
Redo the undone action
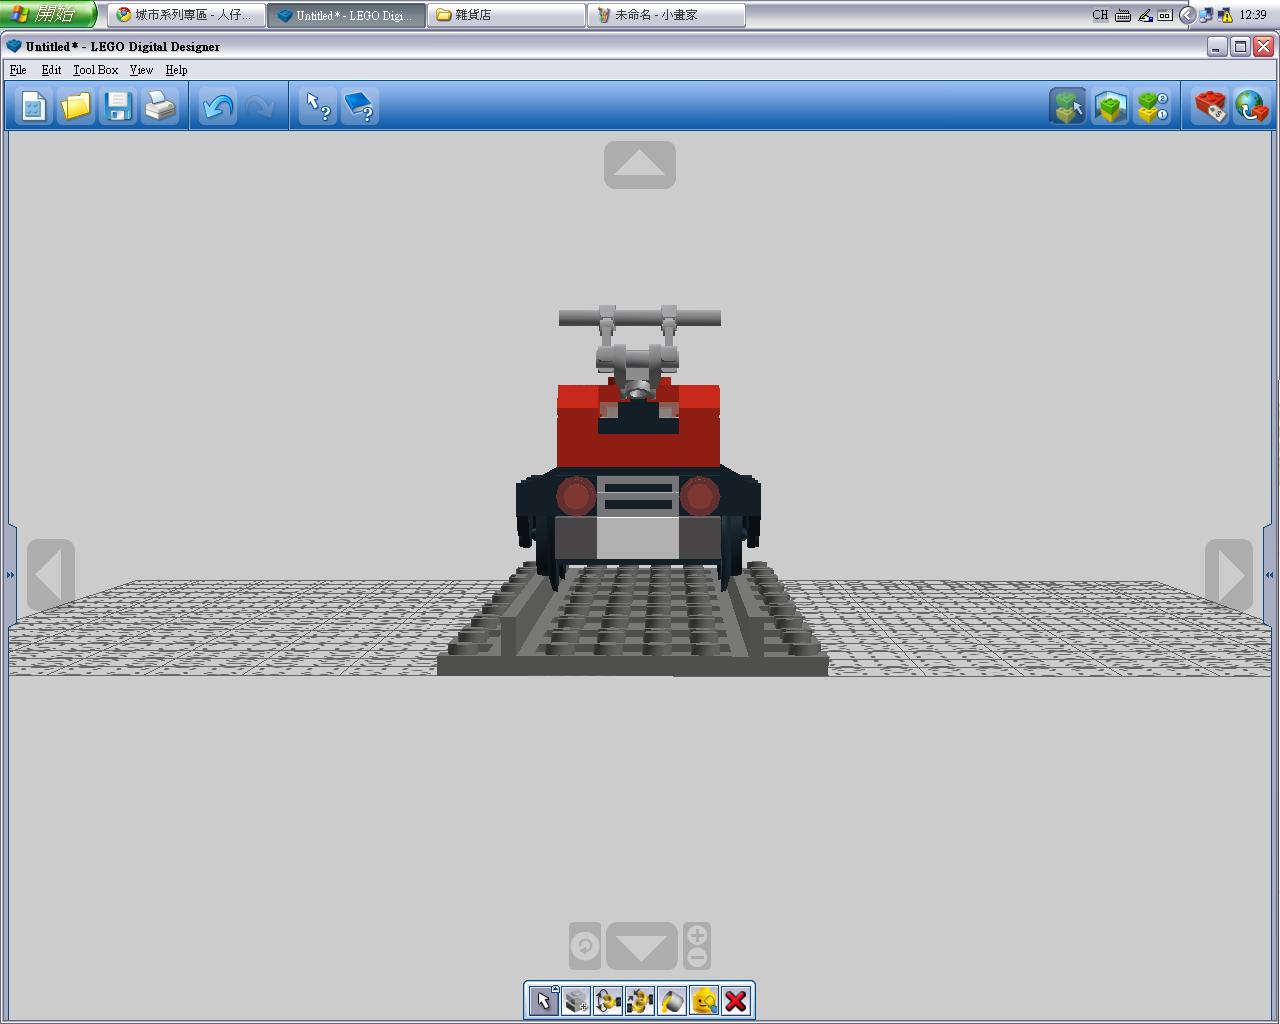259,106
